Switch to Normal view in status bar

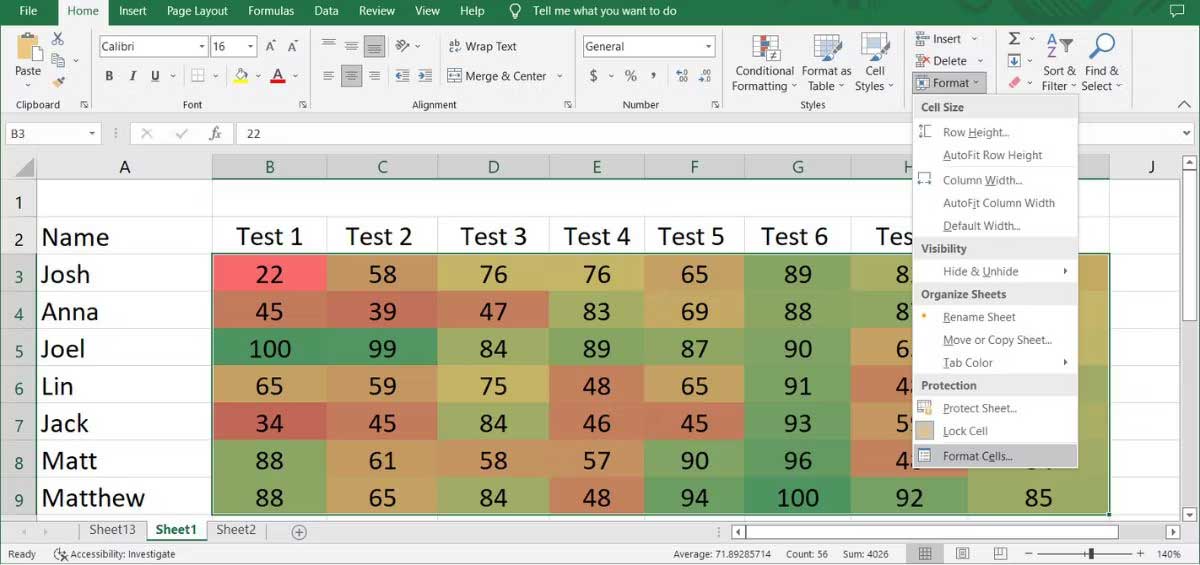[925, 554]
